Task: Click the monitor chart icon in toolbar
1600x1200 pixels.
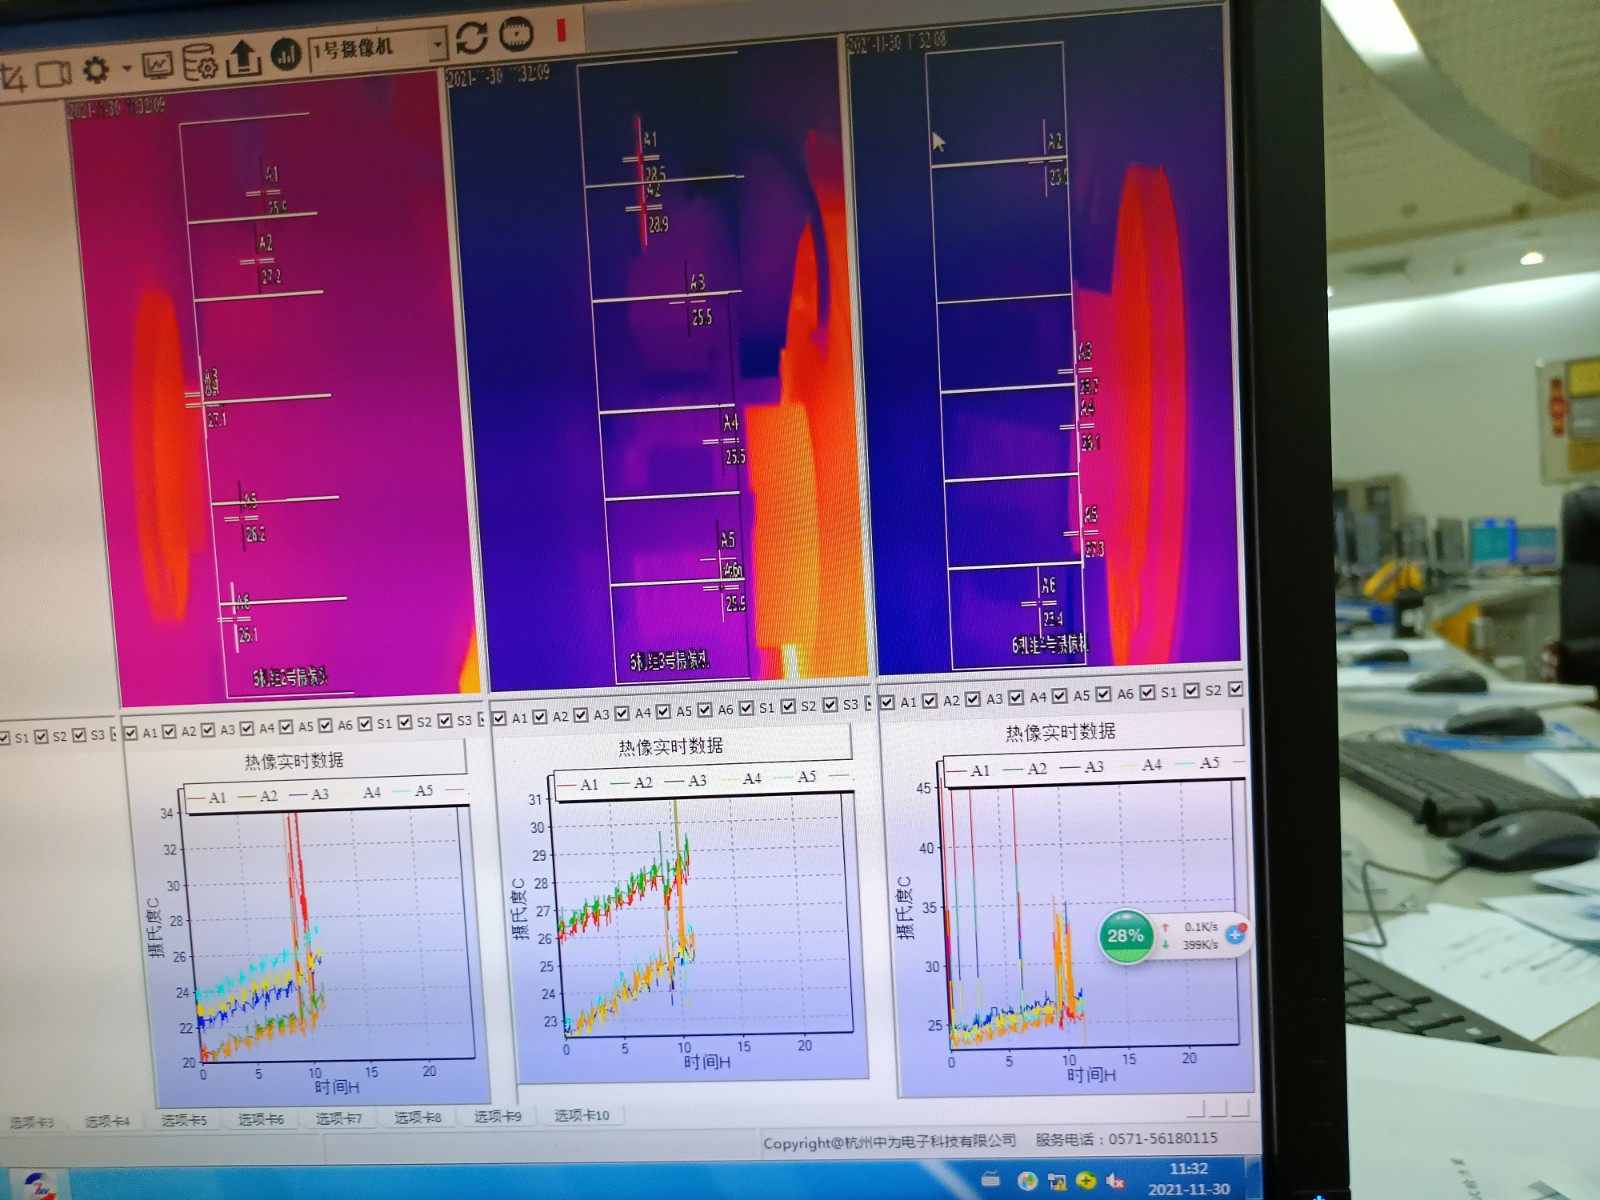Action: coord(157,66)
